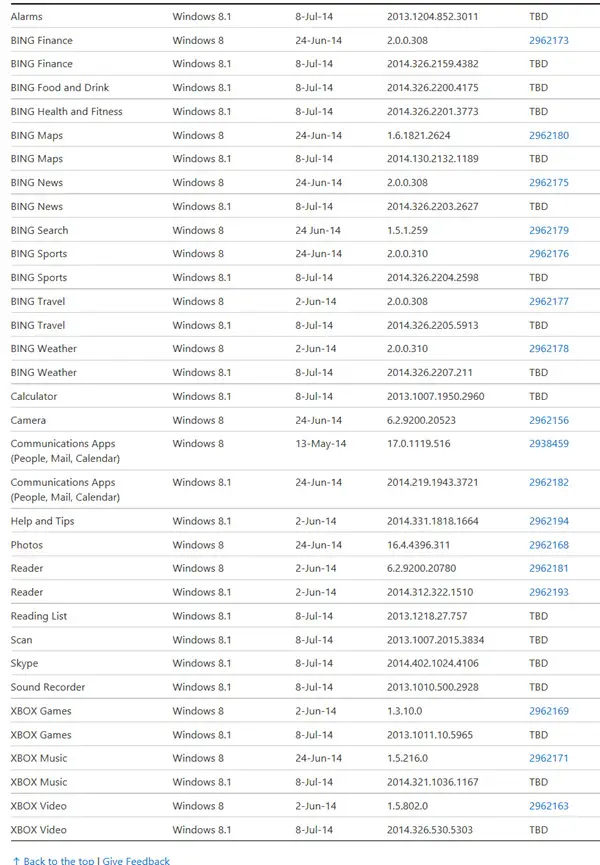Click the Give Feedback link
The width and height of the screenshot is (600, 865).
pyautogui.click(x=136, y=861)
